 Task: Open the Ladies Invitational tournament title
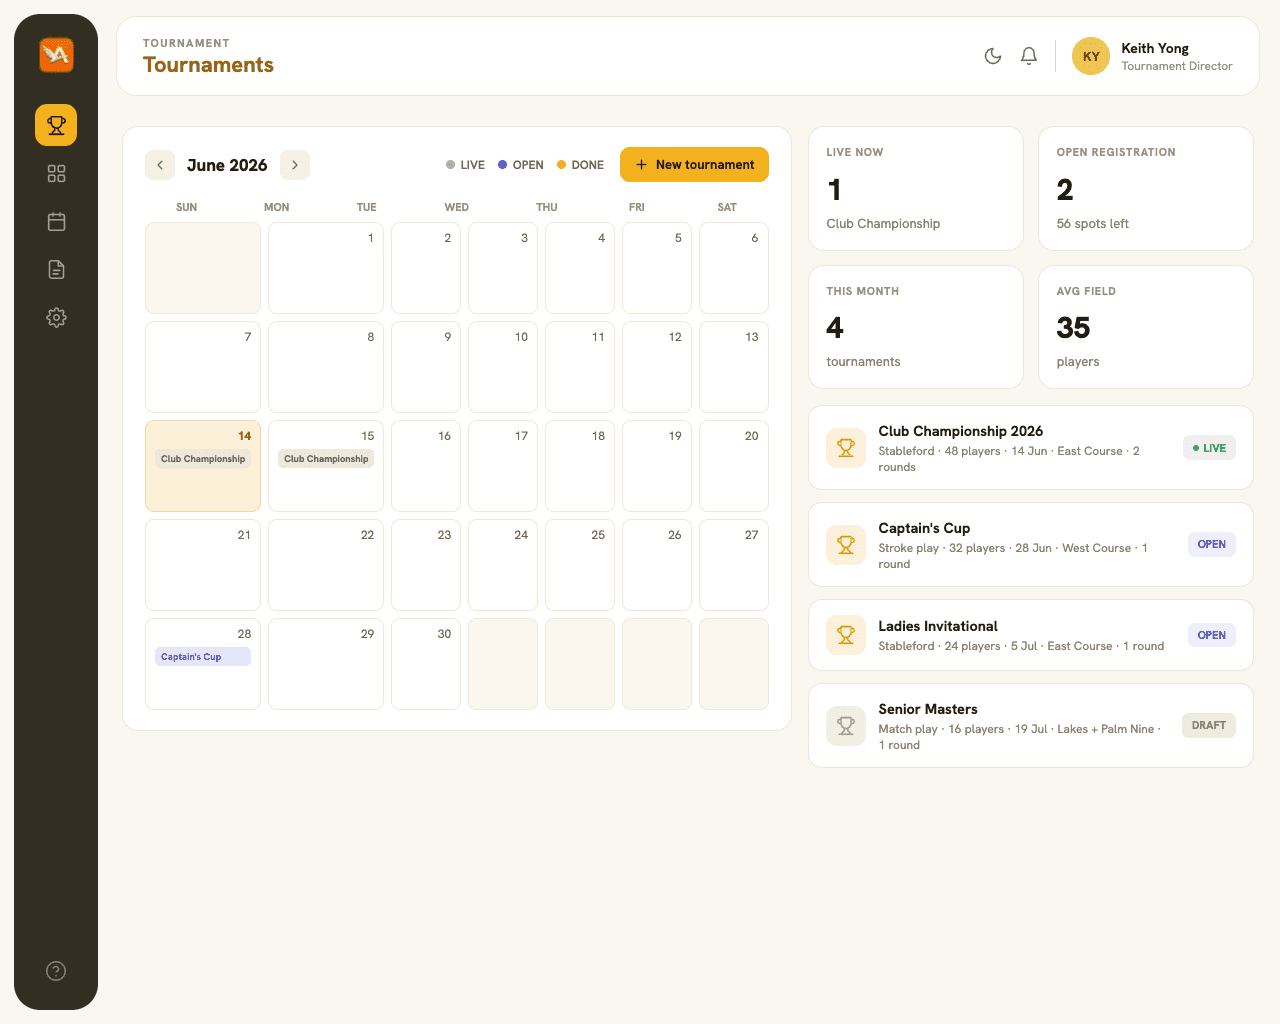coord(938,626)
